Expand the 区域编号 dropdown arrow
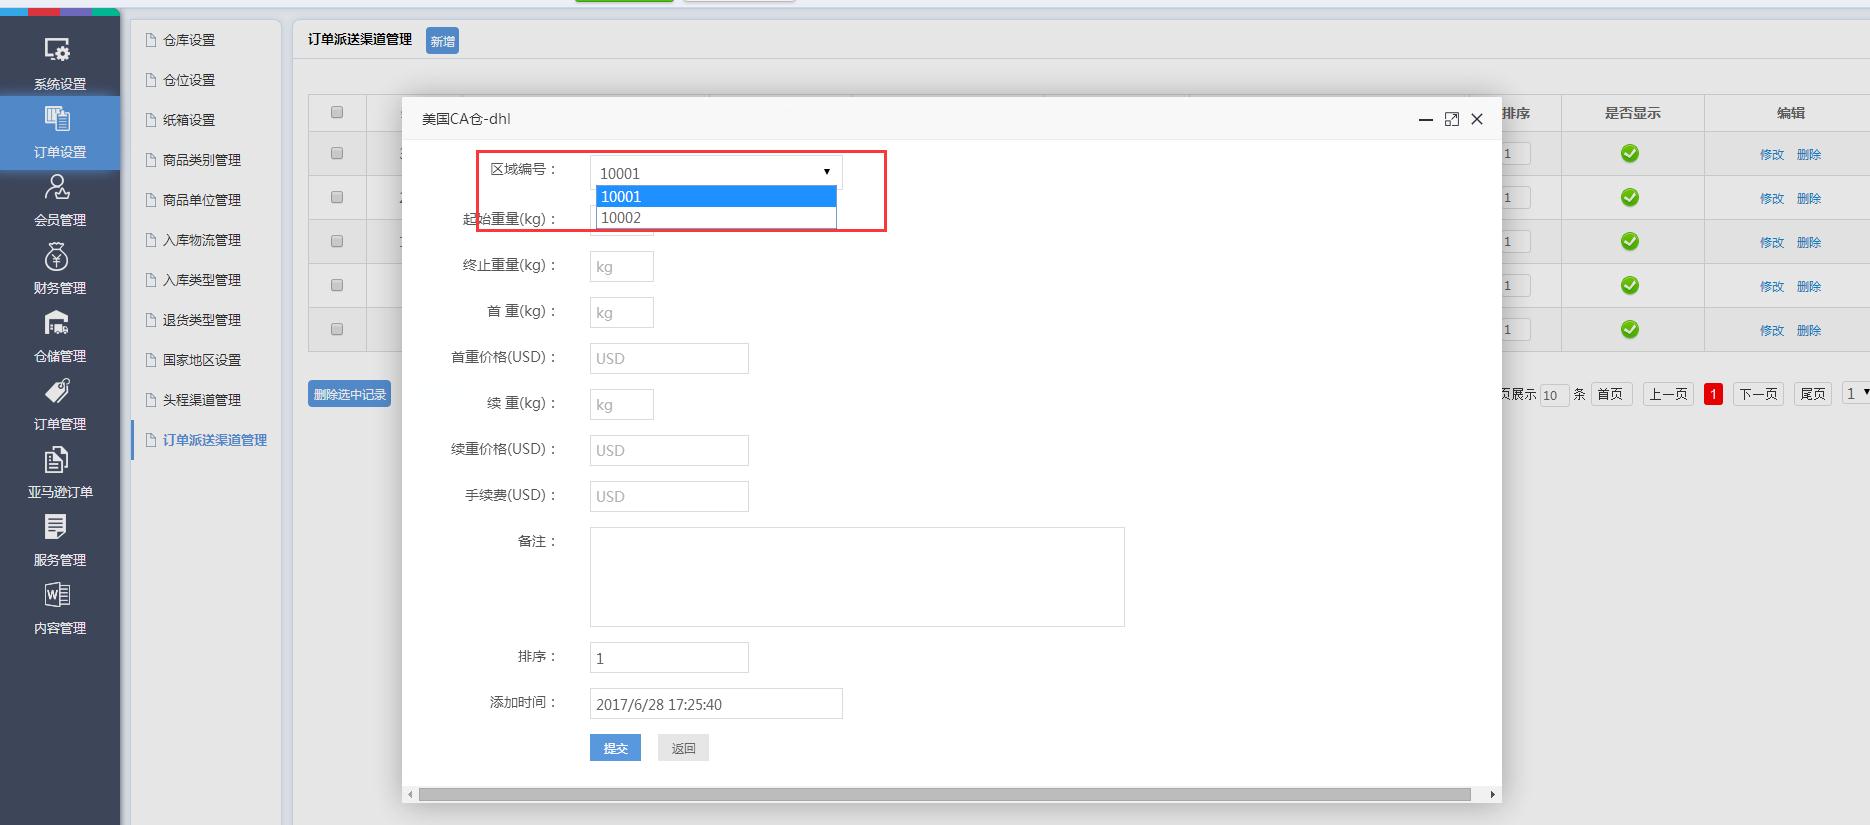Screen dimensions: 1870x825 pyautogui.click(x=826, y=172)
